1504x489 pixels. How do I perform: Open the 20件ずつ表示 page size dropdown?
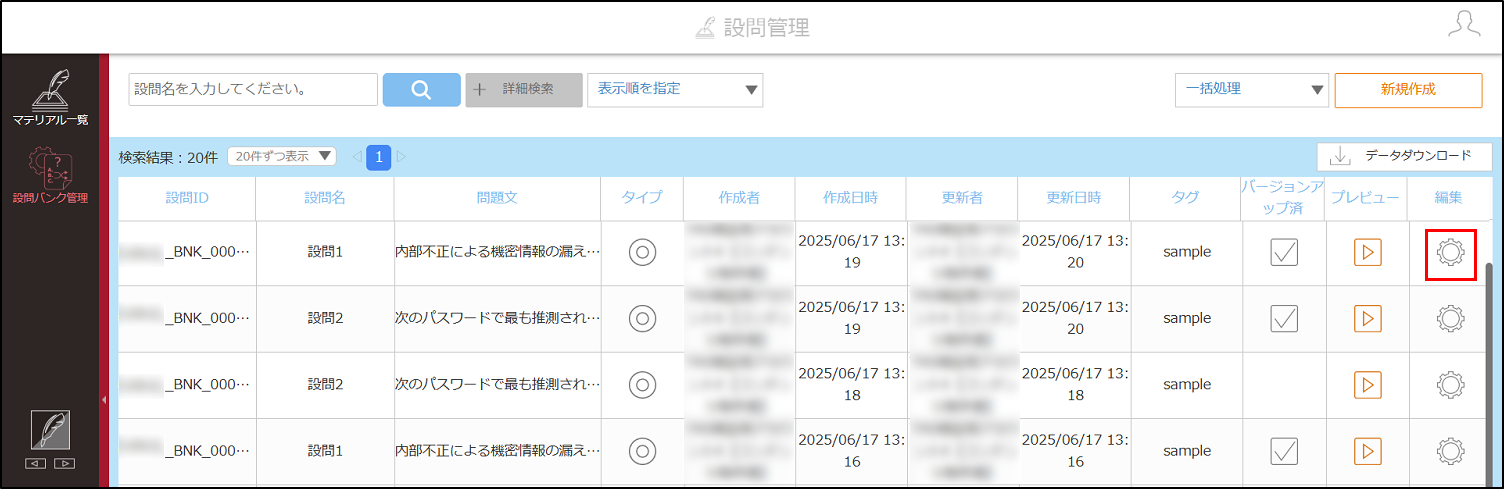(x=282, y=156)
